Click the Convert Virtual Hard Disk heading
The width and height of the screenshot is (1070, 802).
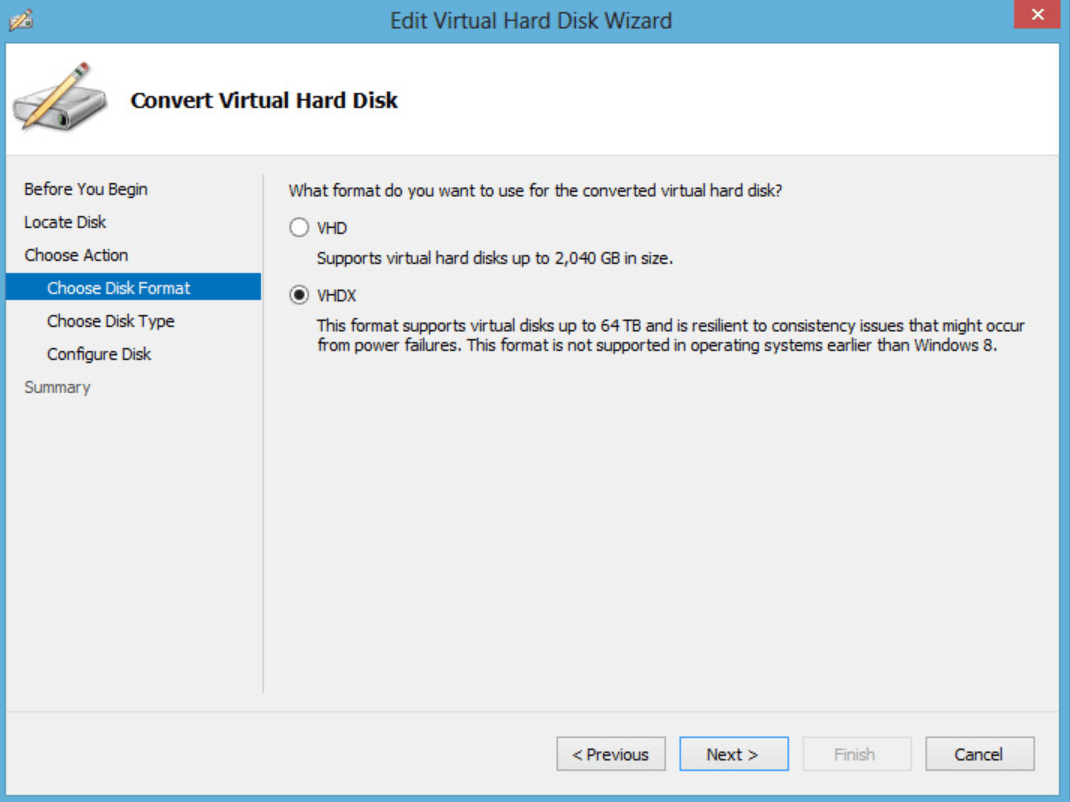point(264,100)
